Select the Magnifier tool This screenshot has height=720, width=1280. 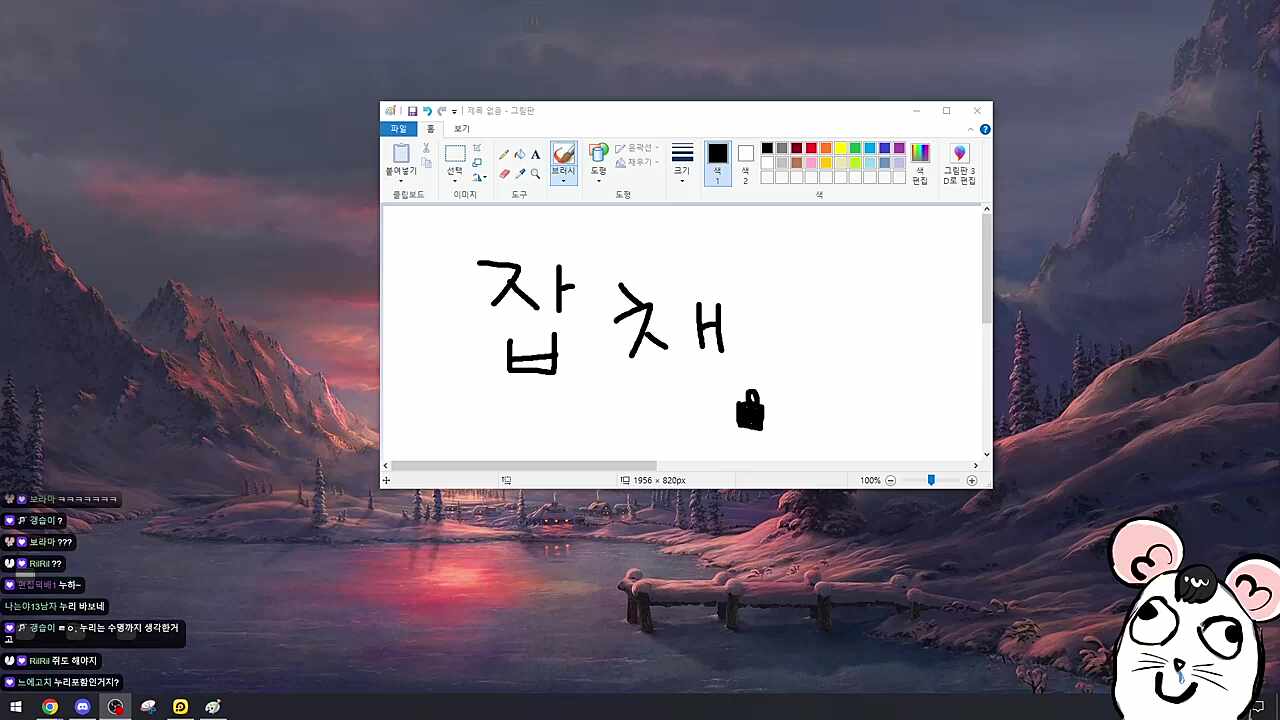click(x=535, y=173)
